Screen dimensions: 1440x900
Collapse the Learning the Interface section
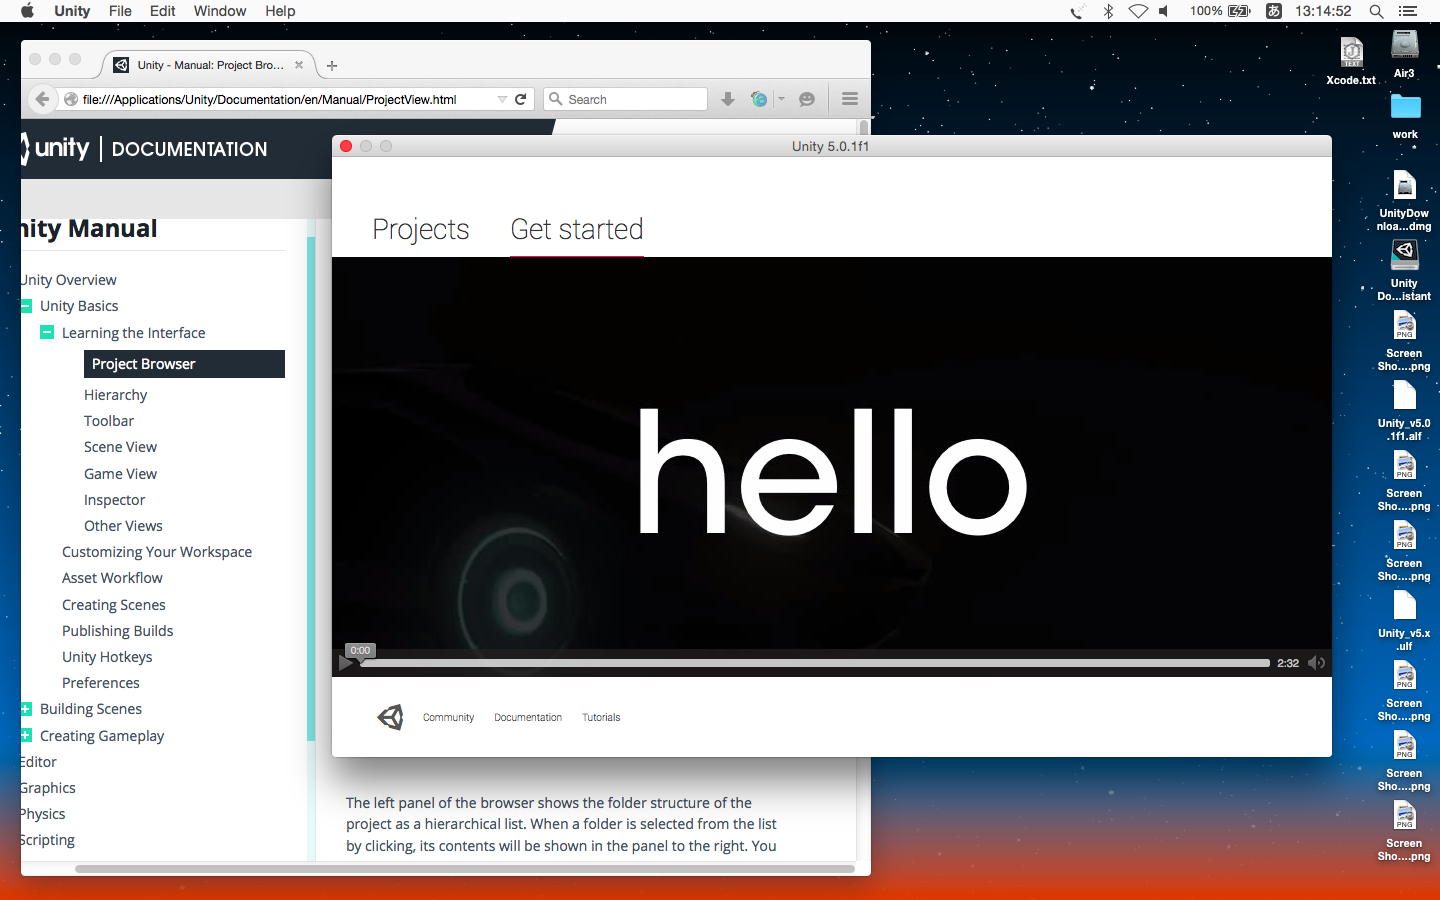coord(47,332)
